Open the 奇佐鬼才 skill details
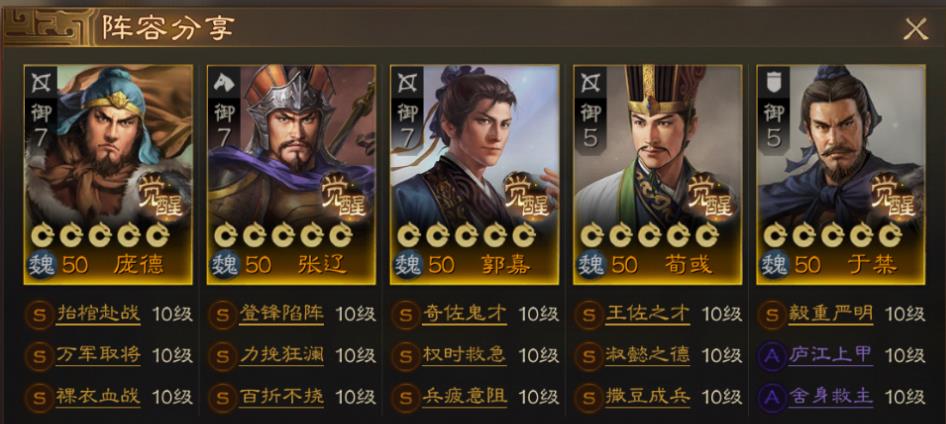This screenshot has width=946, height=424. pyautogui.click(x=464, y=314)
